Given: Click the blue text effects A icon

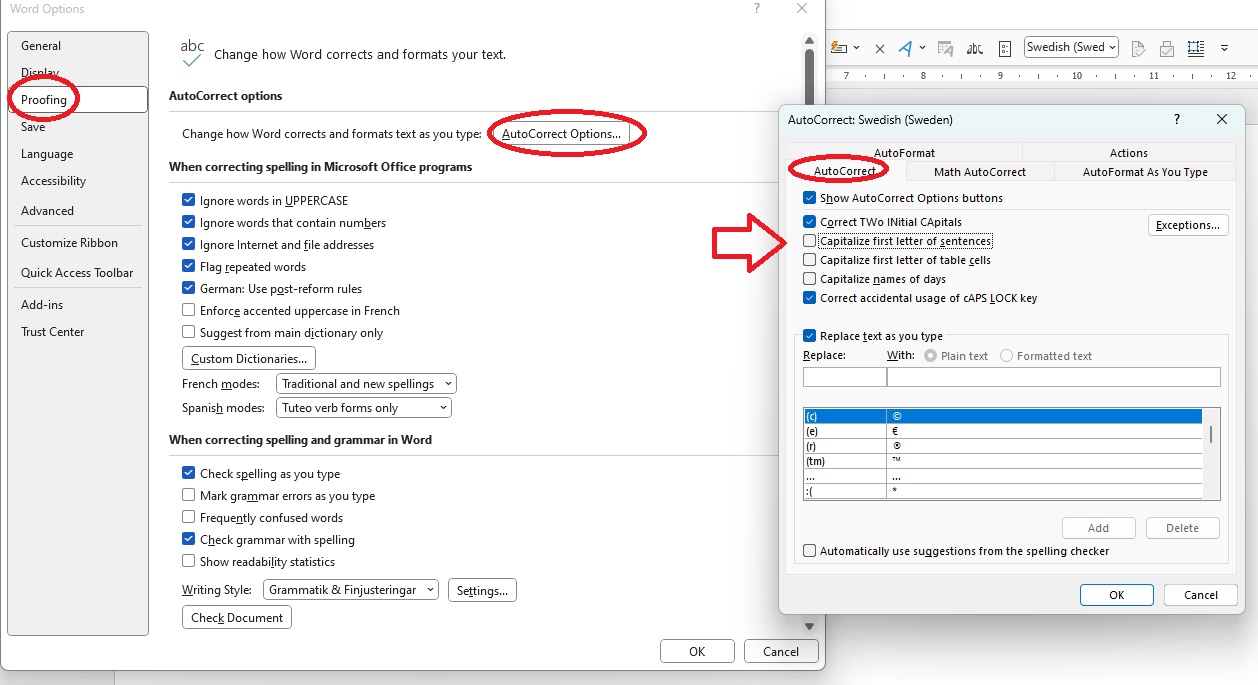Looking at the screenshot, I should [x=905, y=48].
